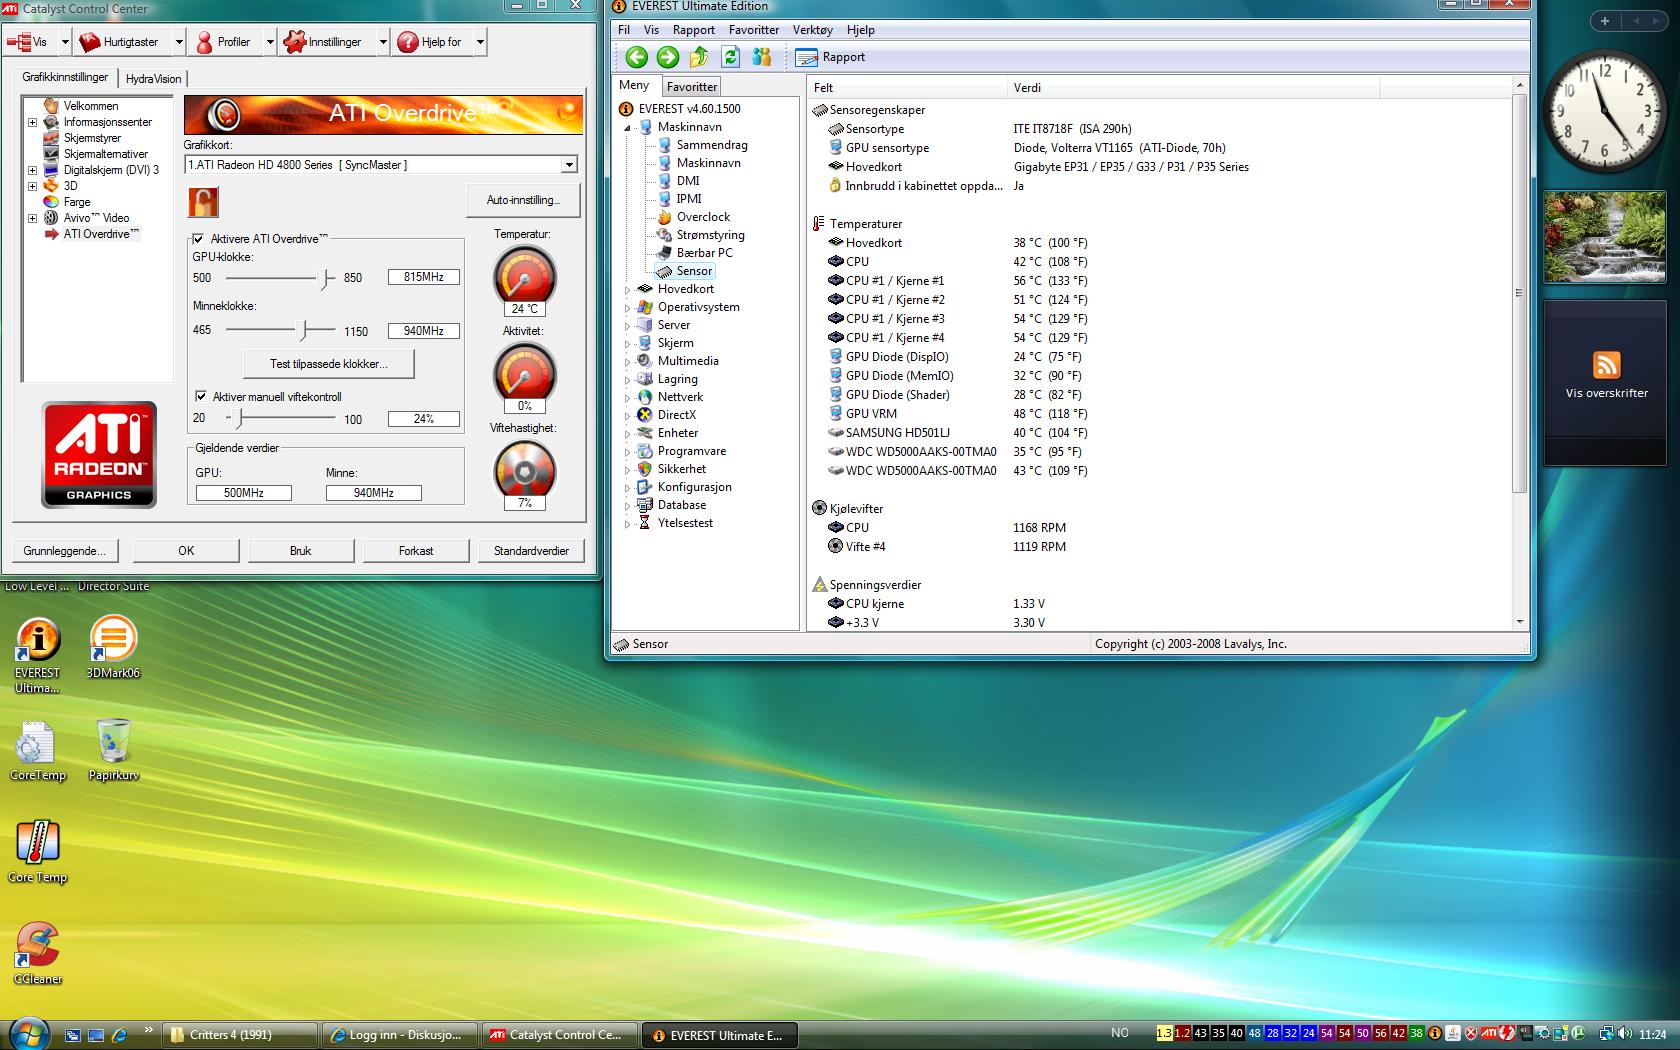Click the RSS feed icon in sidebar gadget
The width and height of the screenshot is (1680, 1050).
tap(1606, 364)
